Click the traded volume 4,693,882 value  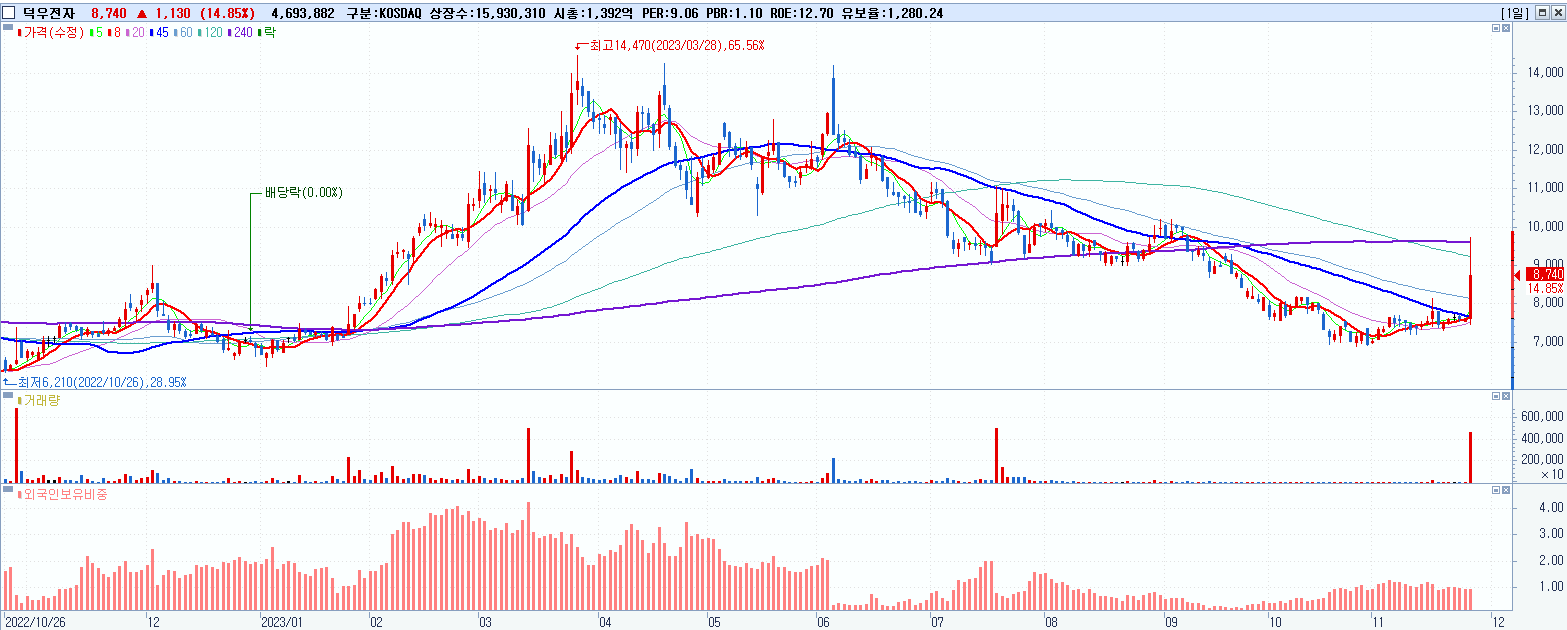click(x=303, y=13)
